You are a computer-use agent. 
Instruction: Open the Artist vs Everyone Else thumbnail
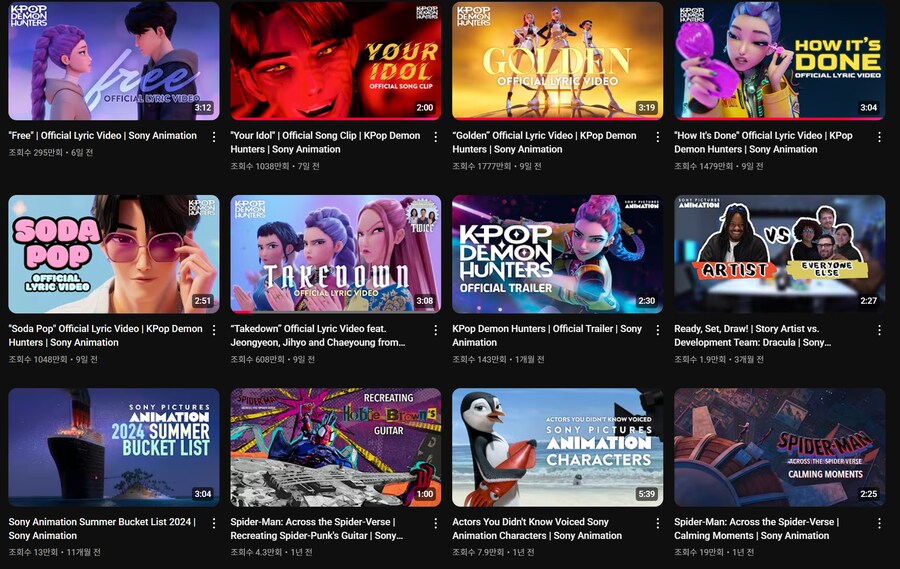click(779, 254)
